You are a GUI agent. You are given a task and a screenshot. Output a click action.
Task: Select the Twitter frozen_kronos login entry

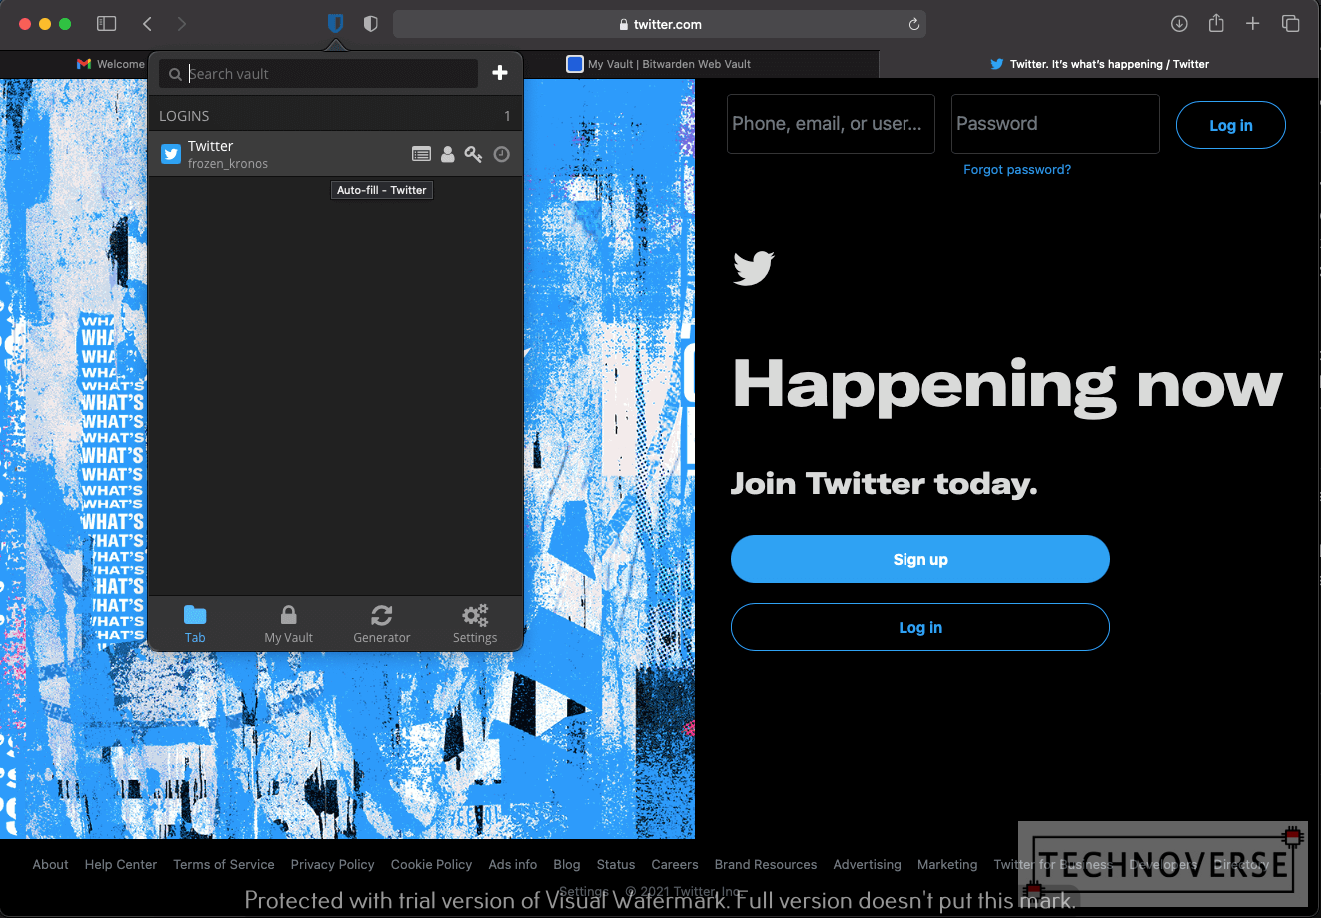click(335, 154)
